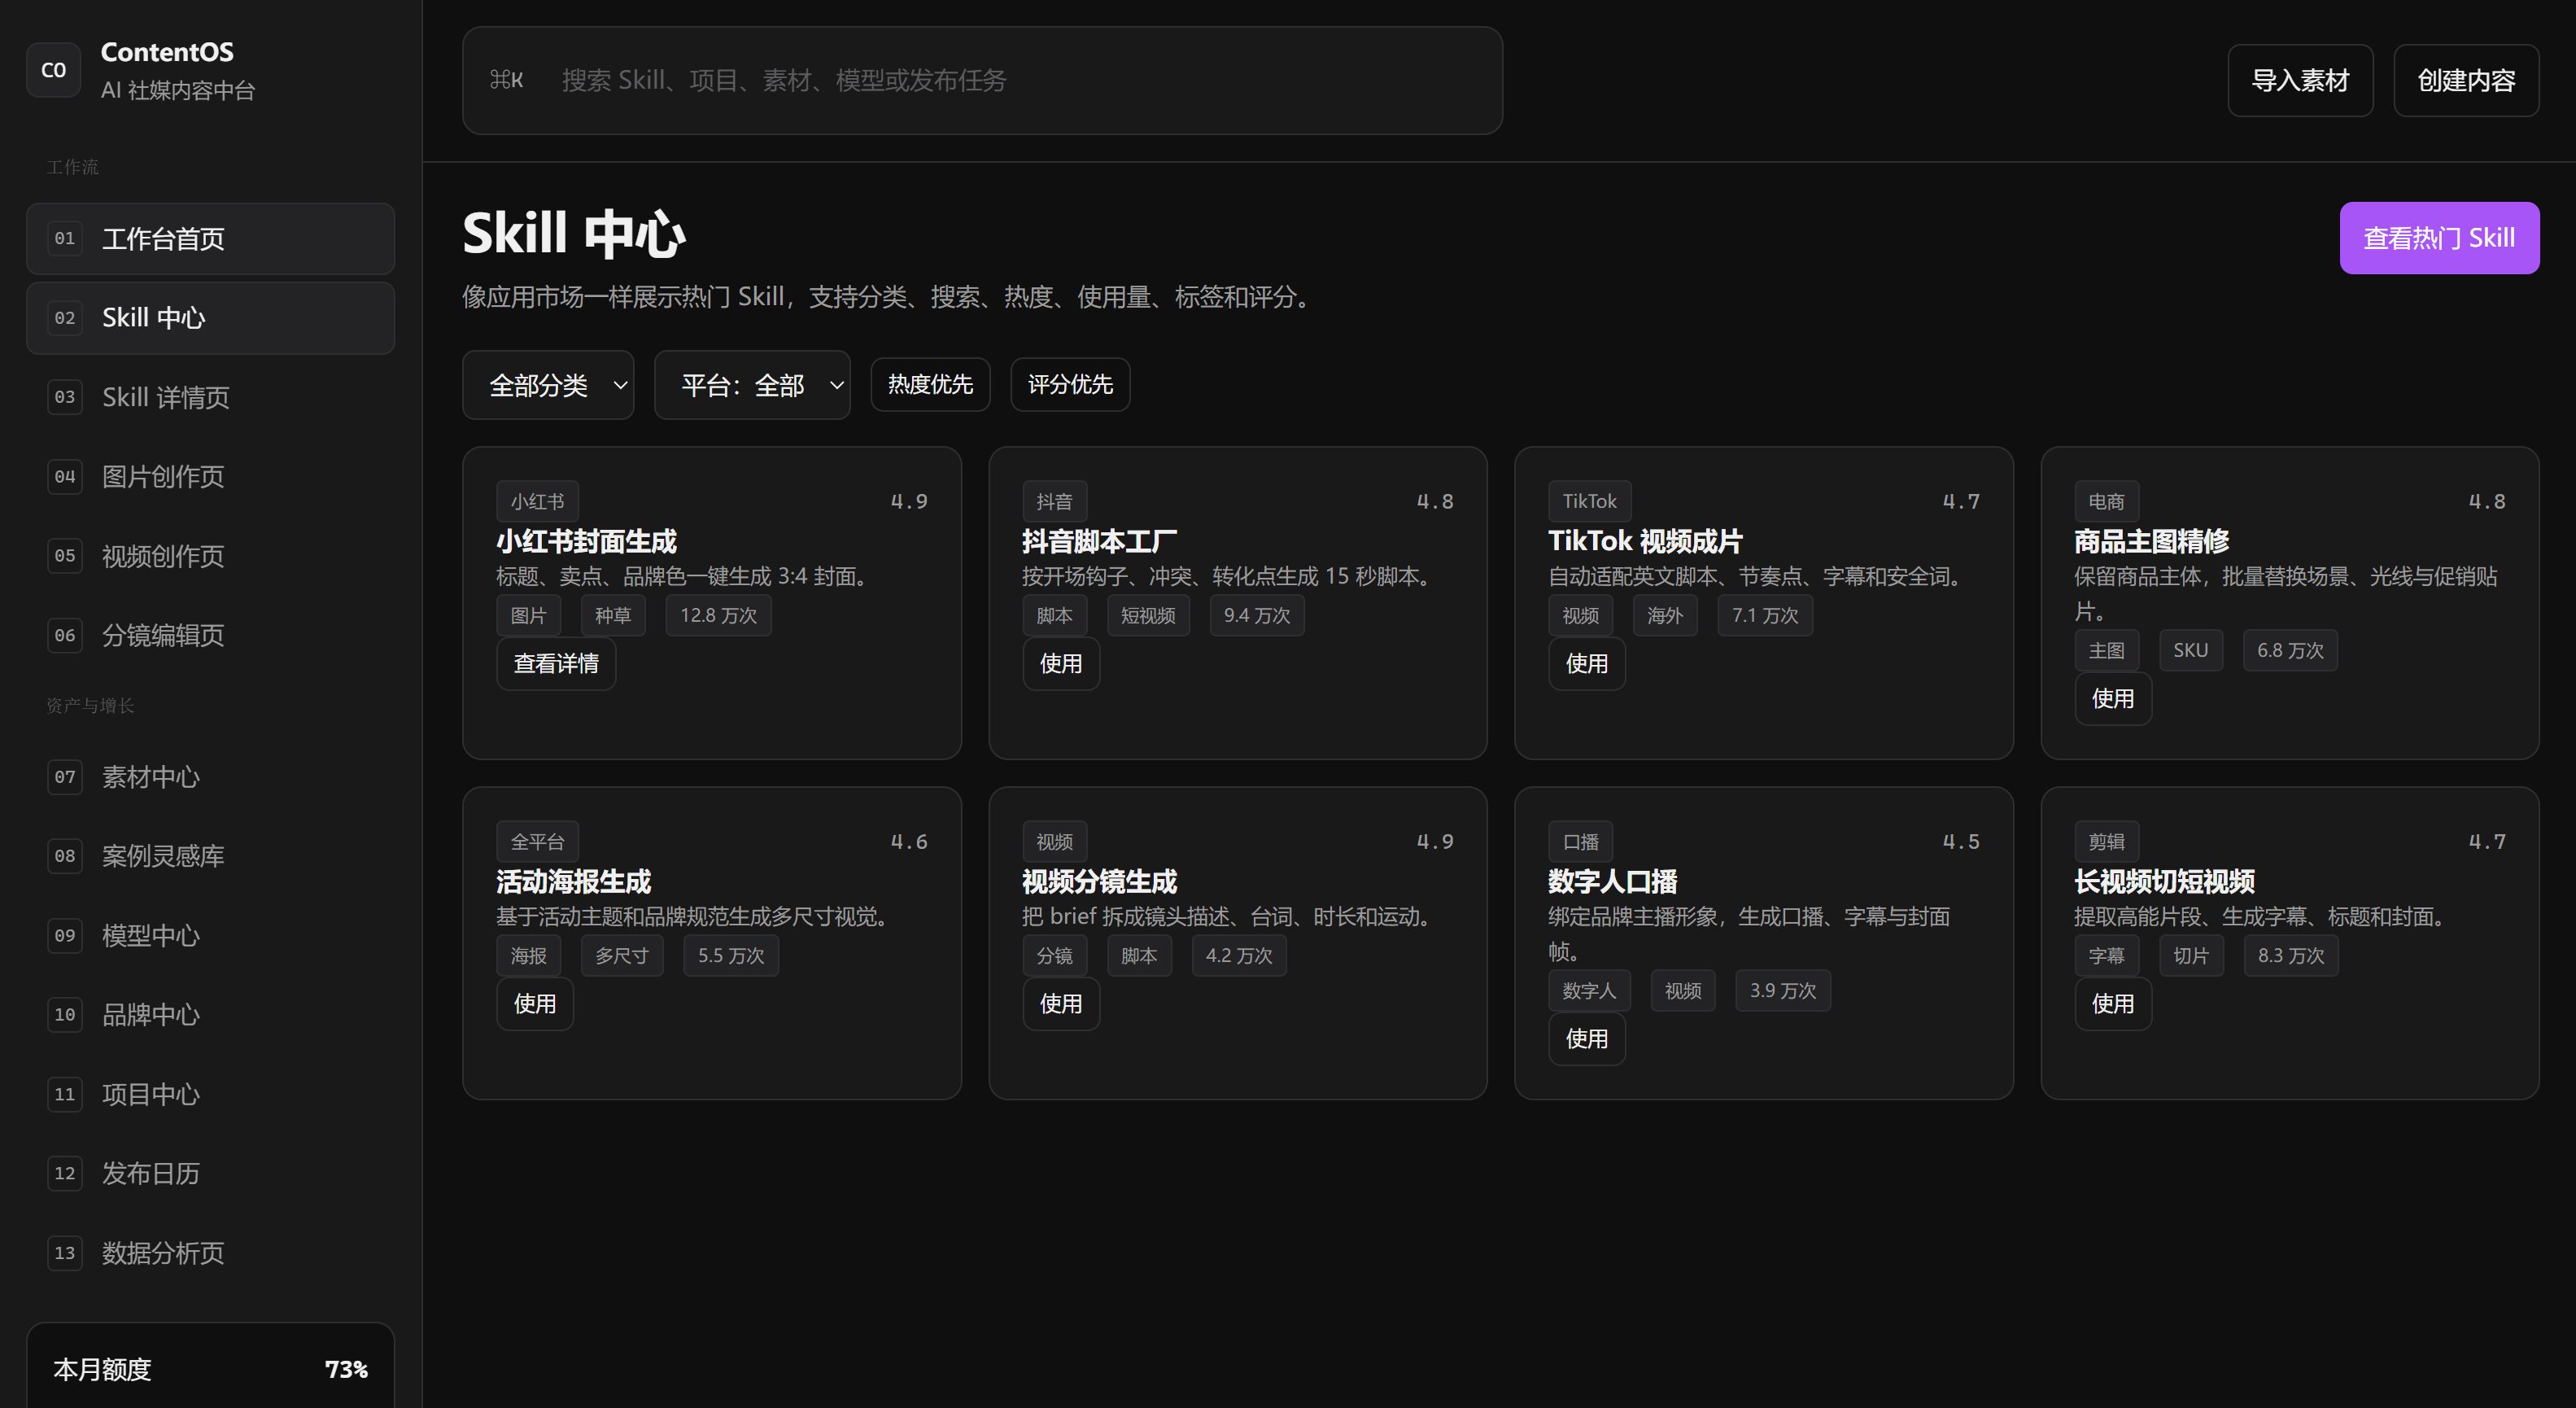Open the 全部分类 category dropdown
The width and height of the screenshot is (2576, 1408).
pos(548,385)
